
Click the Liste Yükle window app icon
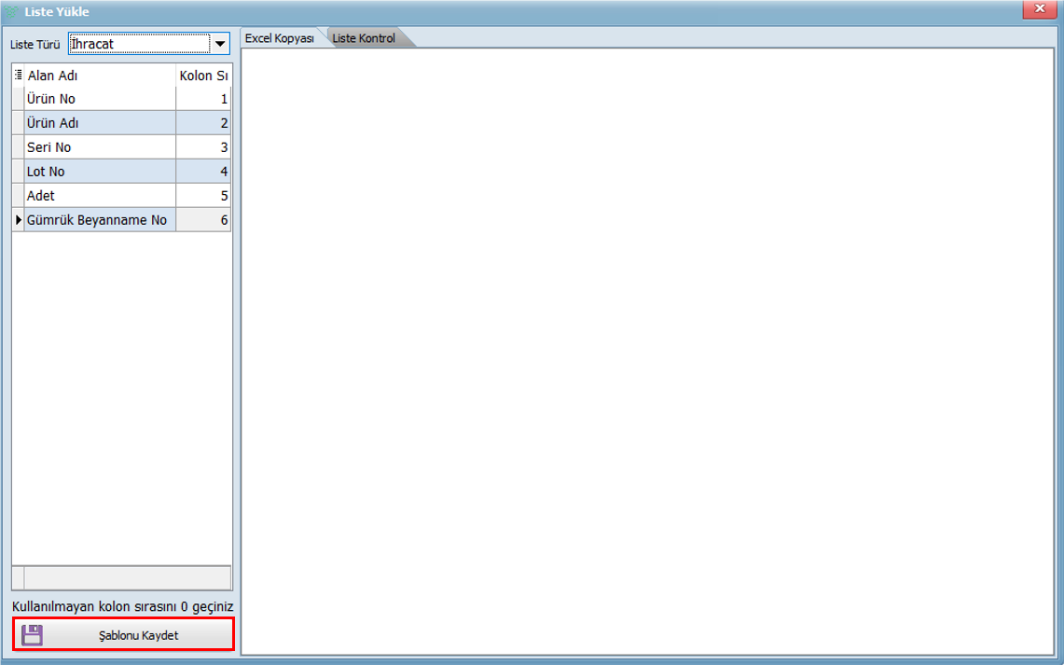(x=12, y=11)
